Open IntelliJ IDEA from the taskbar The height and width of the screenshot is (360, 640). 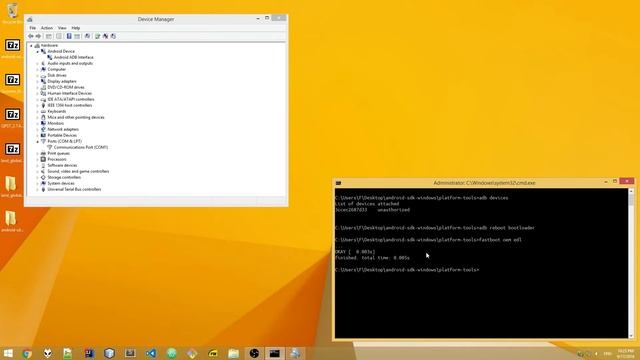tap(89, 353)
